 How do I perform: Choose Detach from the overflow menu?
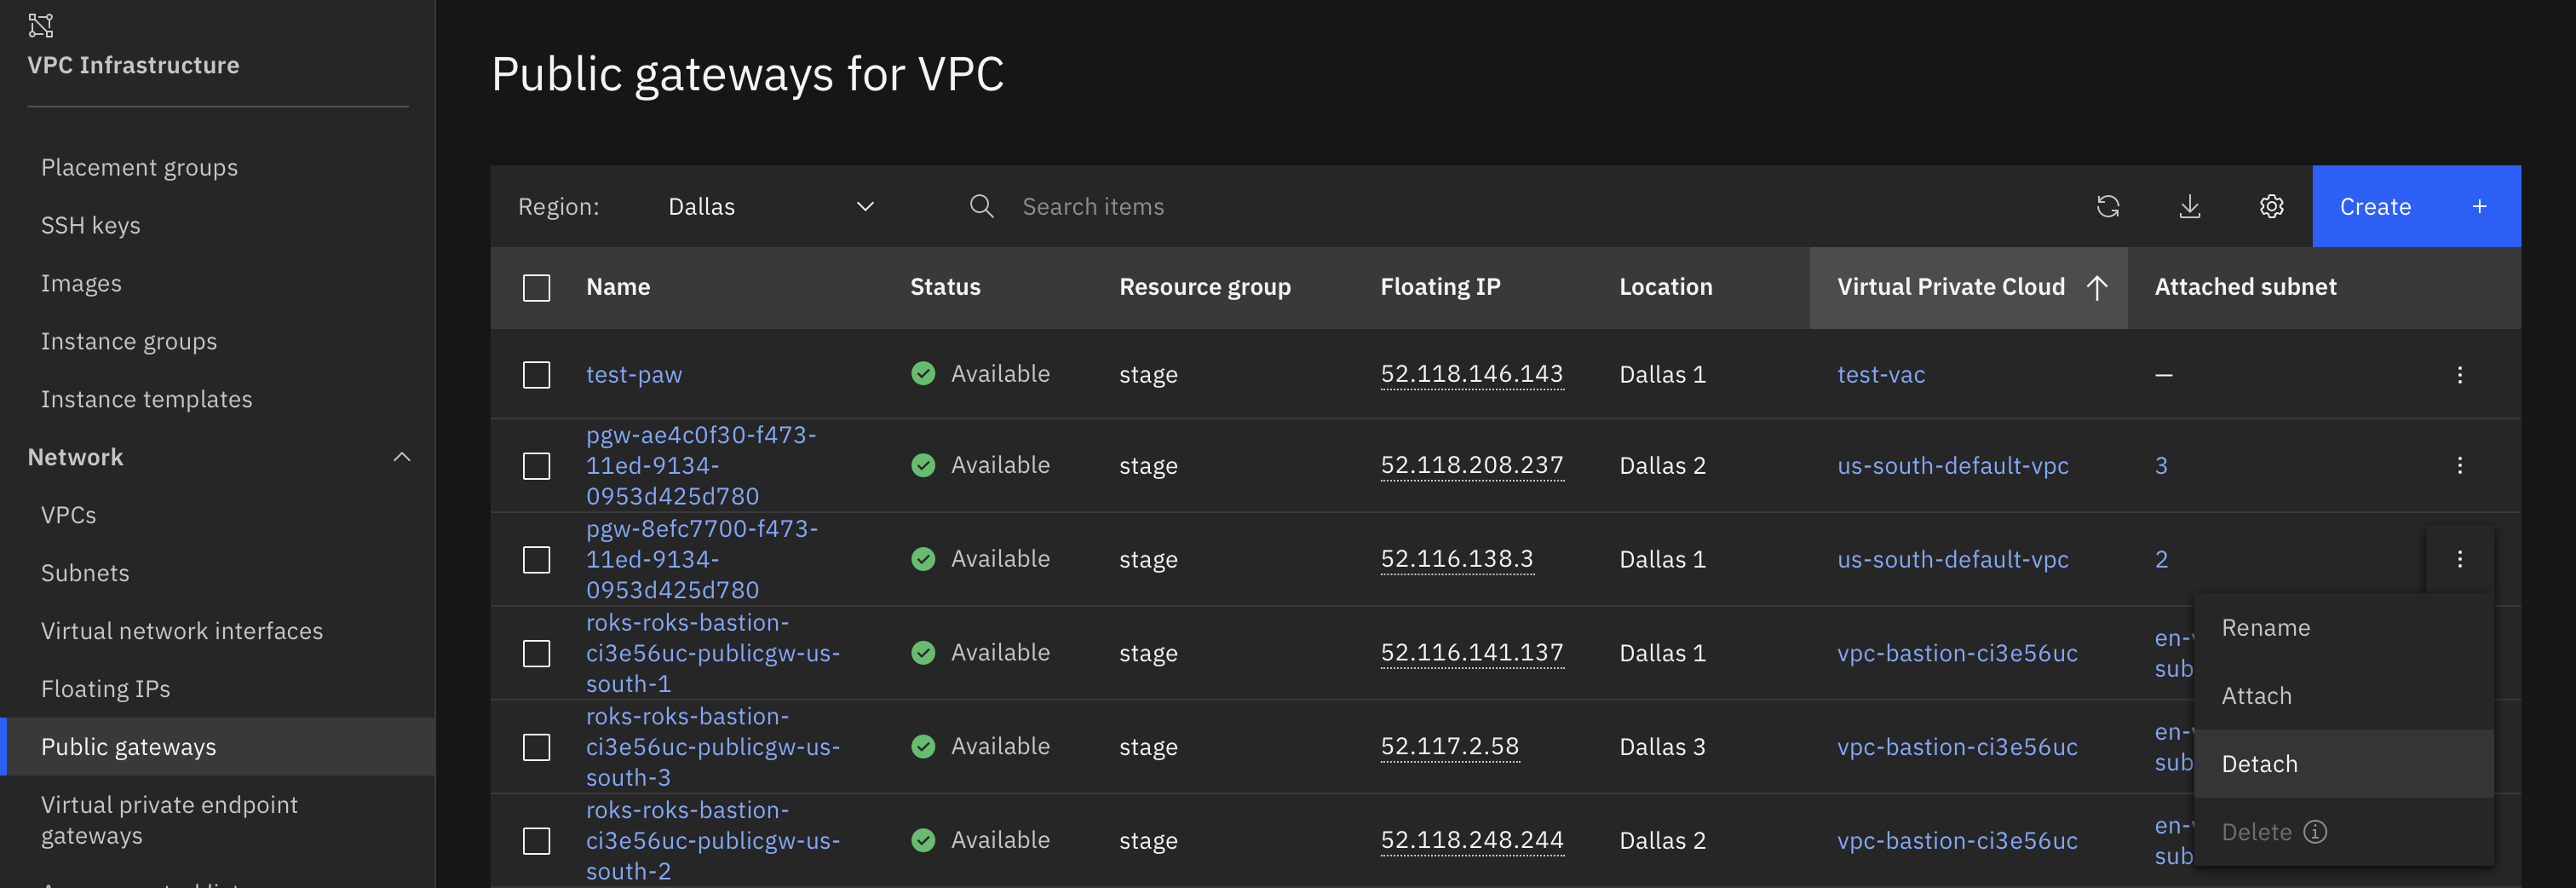(2343, 764)
